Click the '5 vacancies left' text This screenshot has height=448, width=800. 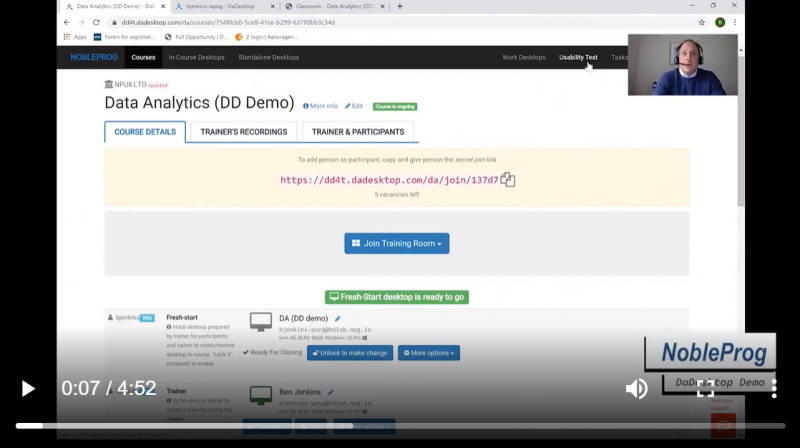coord(397,194)
